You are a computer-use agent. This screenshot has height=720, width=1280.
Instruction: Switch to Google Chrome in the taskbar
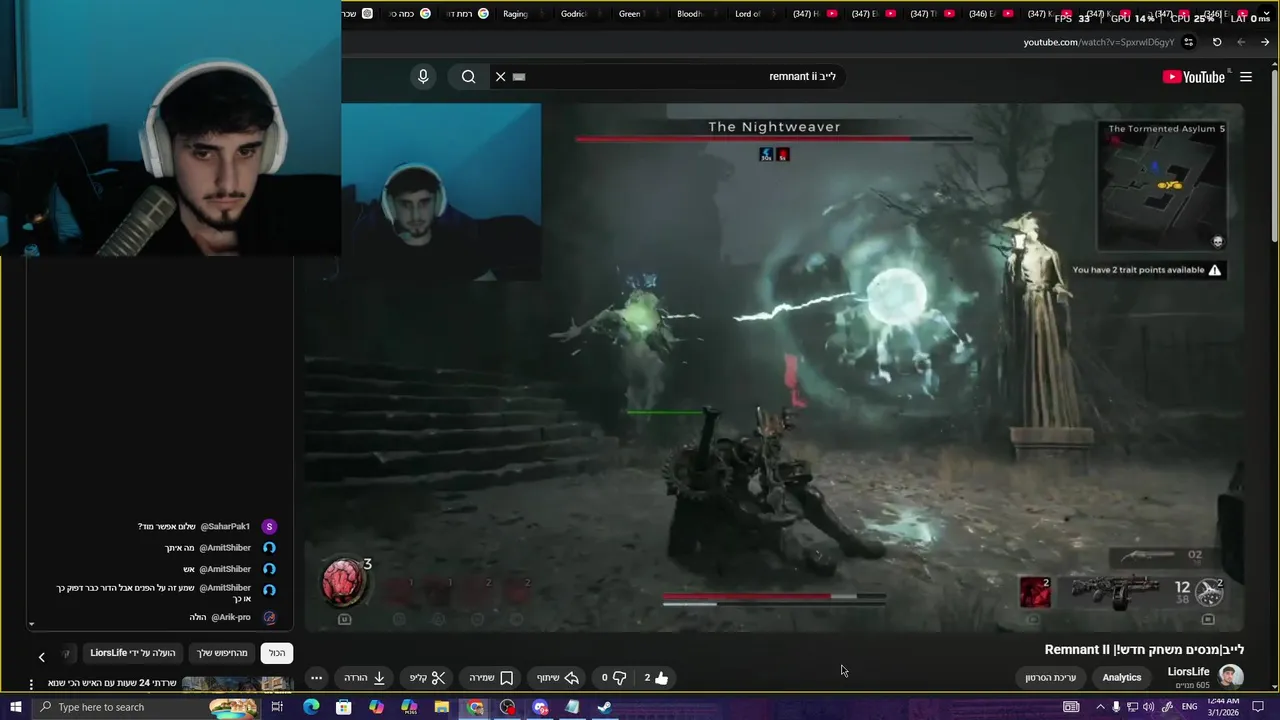point(475,707)
